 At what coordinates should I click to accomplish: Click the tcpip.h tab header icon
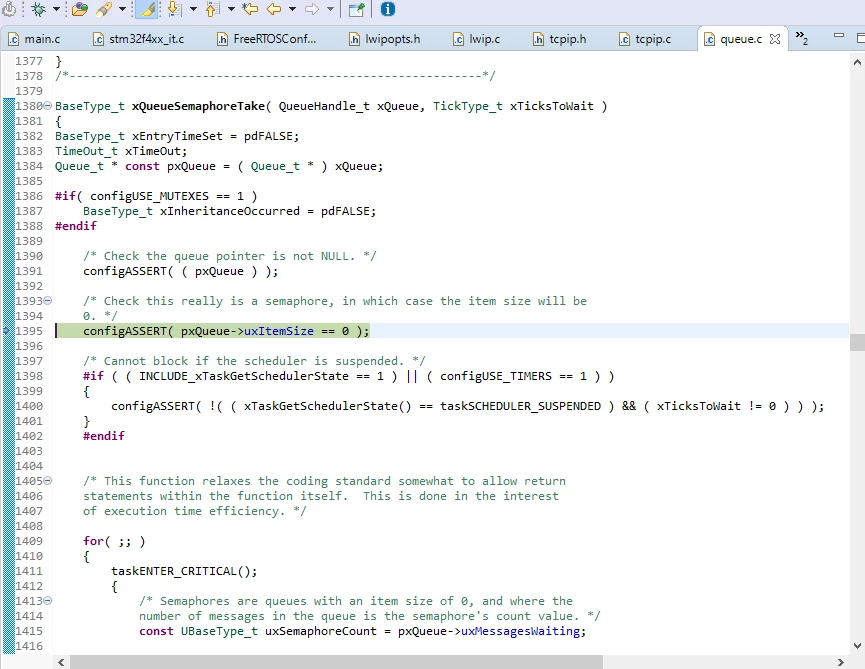[x=538, y=39]
